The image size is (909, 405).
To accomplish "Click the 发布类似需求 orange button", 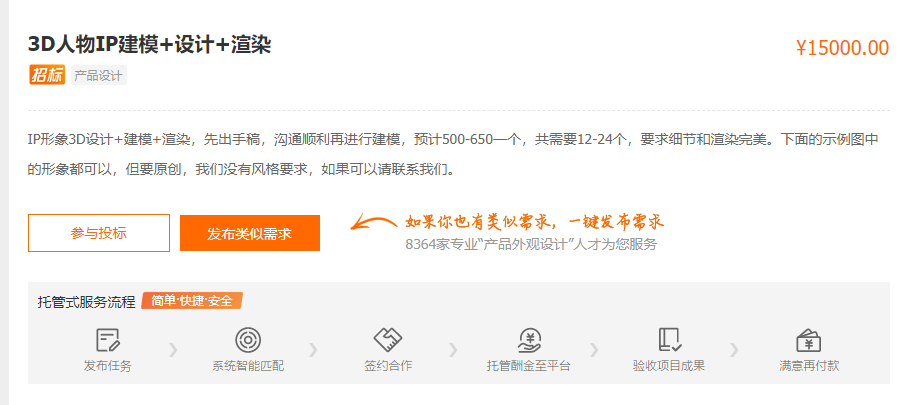I will click(250, 233).
